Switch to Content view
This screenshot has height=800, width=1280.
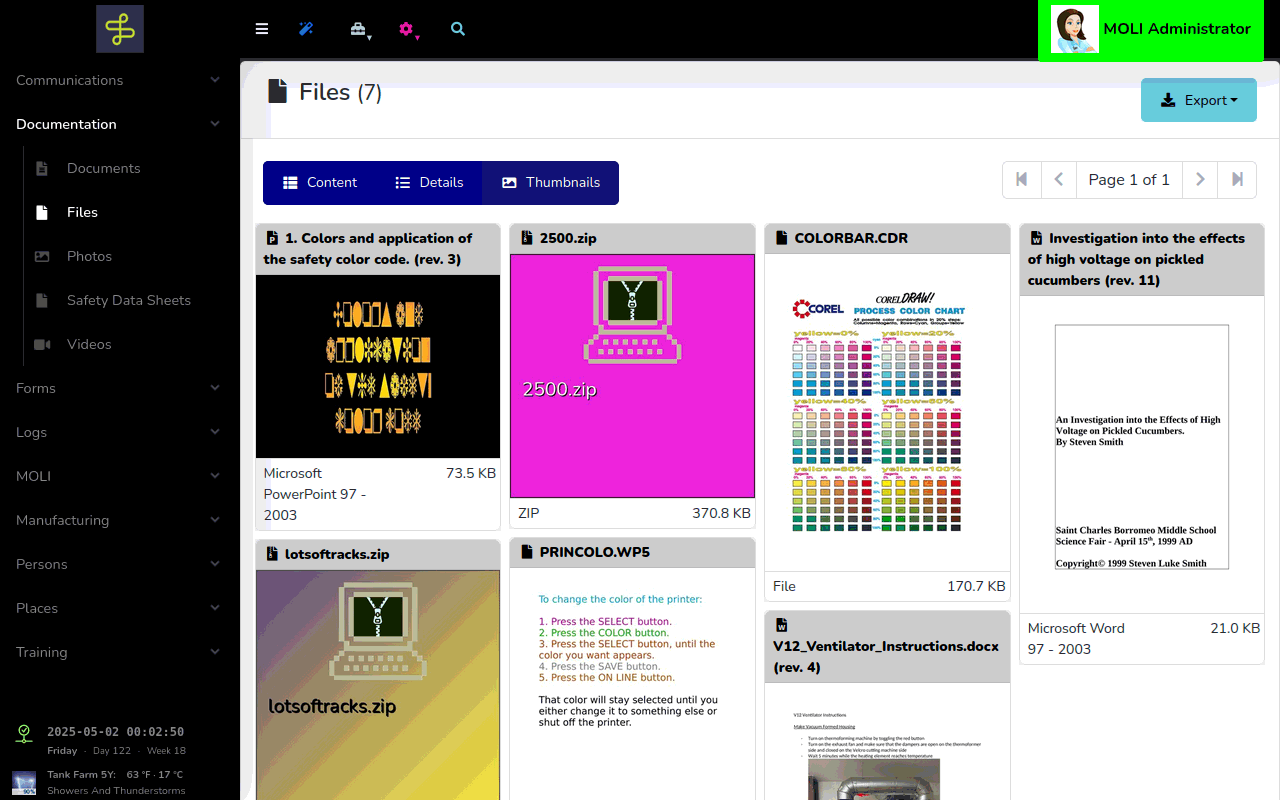point(320,183)
